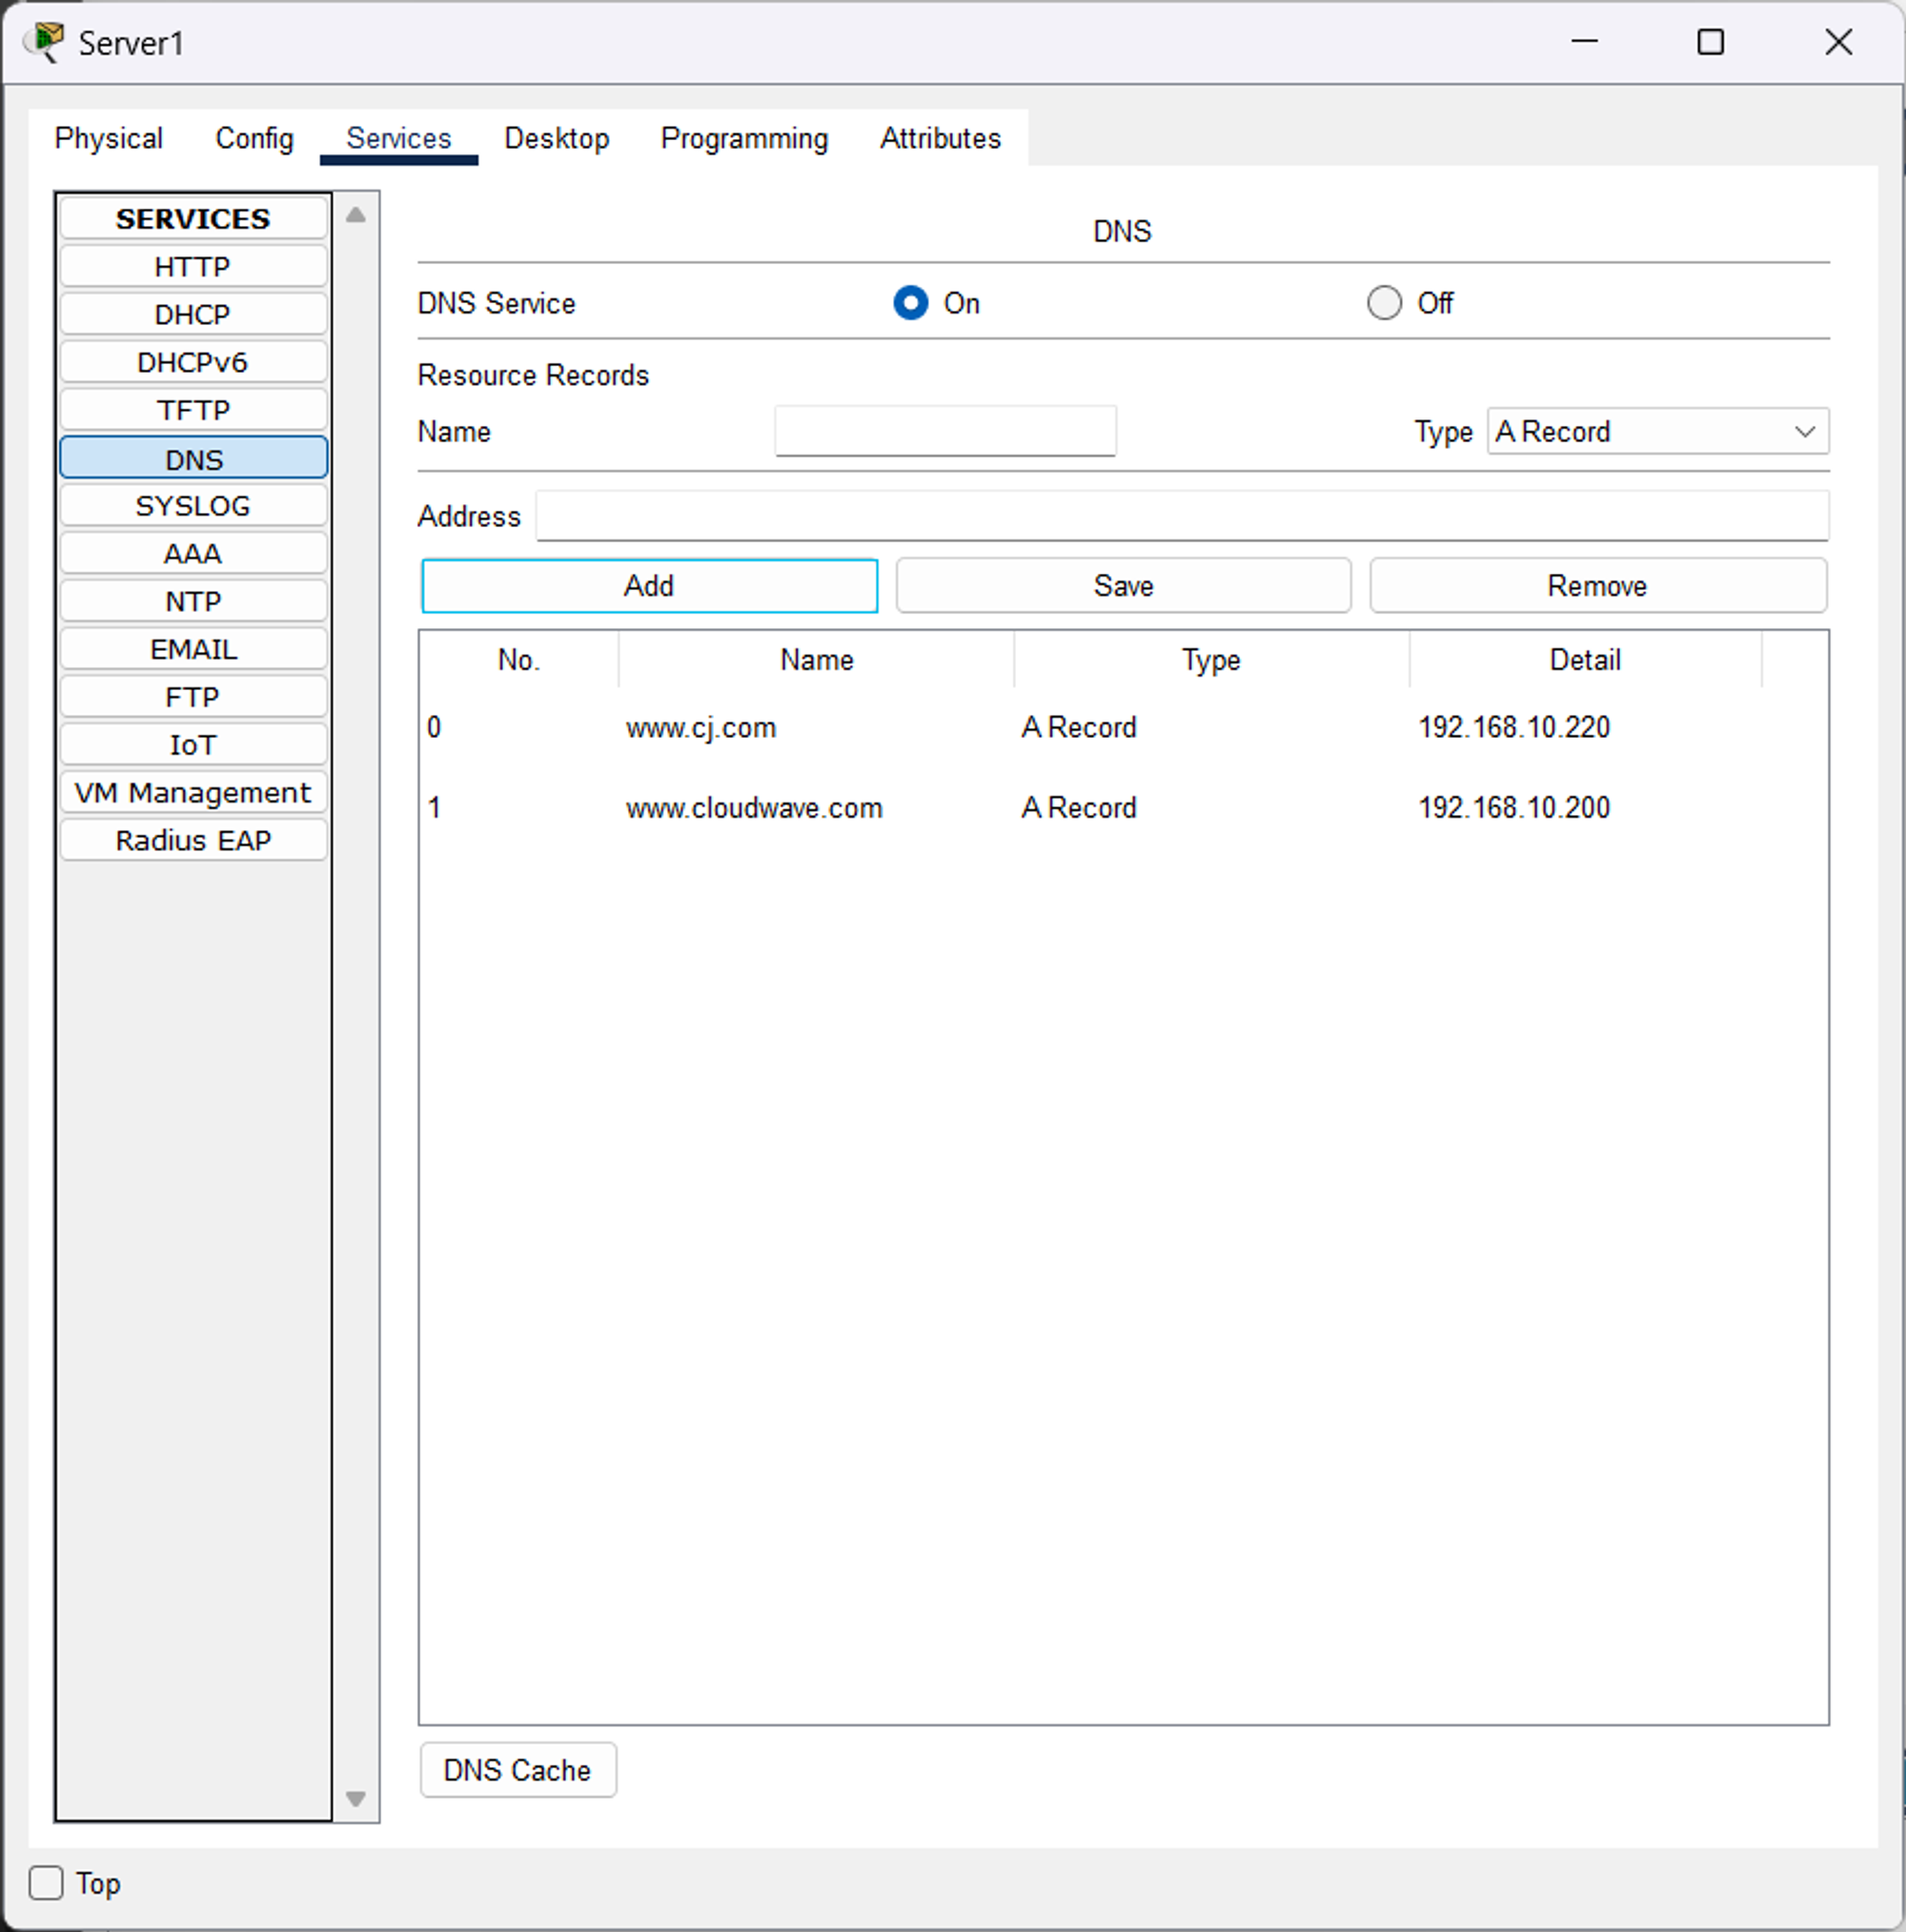The width and height of the screenshot is (1906, 1932).
Task: Select the HTTP service
Action: click(x=193, y=267)
